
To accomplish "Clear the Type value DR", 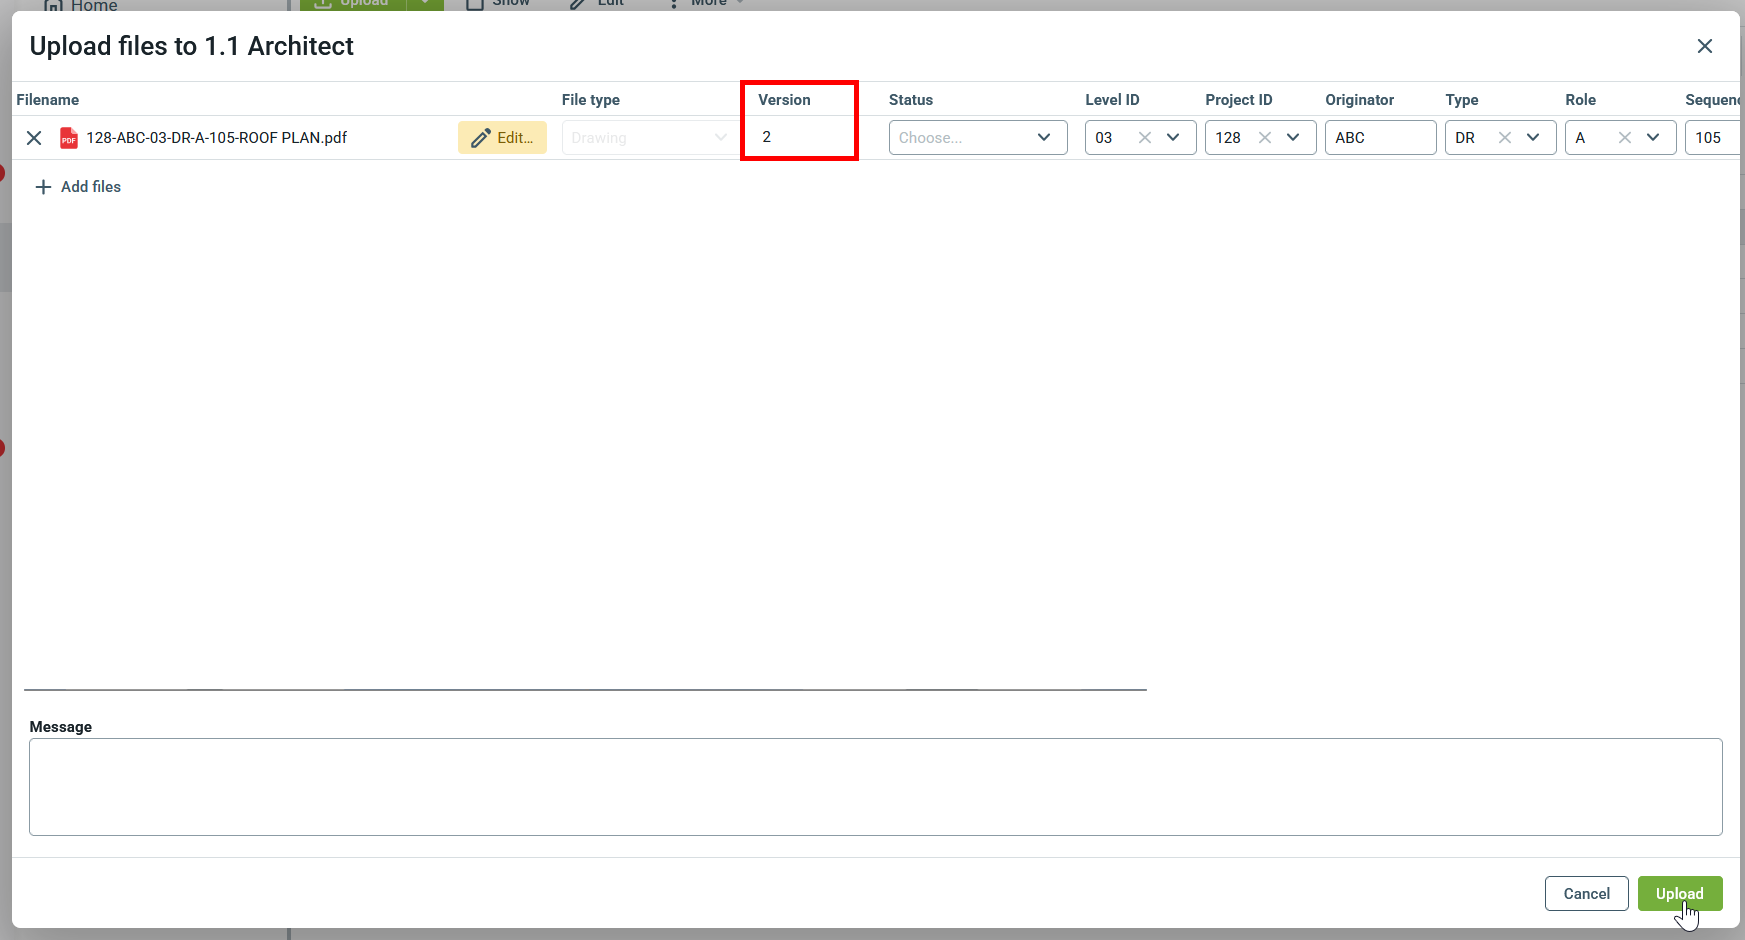I will pyautogui.click(x=1505, y=138).
